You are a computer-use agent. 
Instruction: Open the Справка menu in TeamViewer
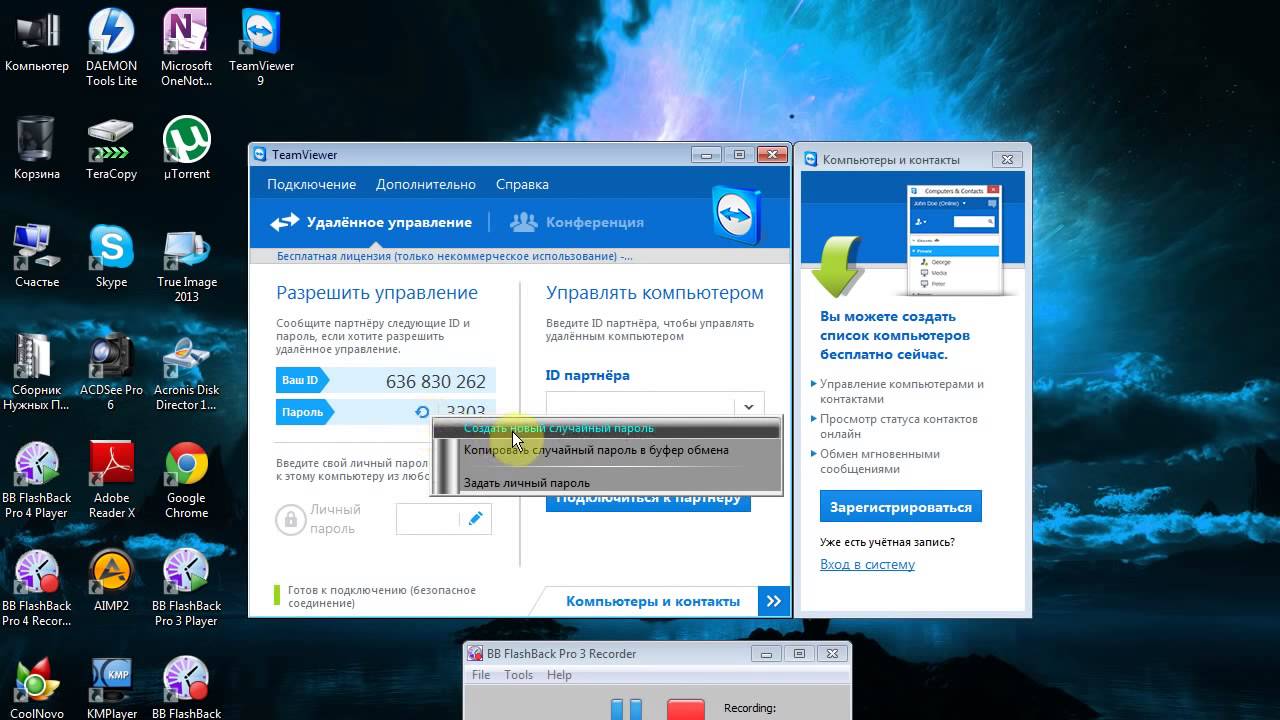click(x=522, y=184)
